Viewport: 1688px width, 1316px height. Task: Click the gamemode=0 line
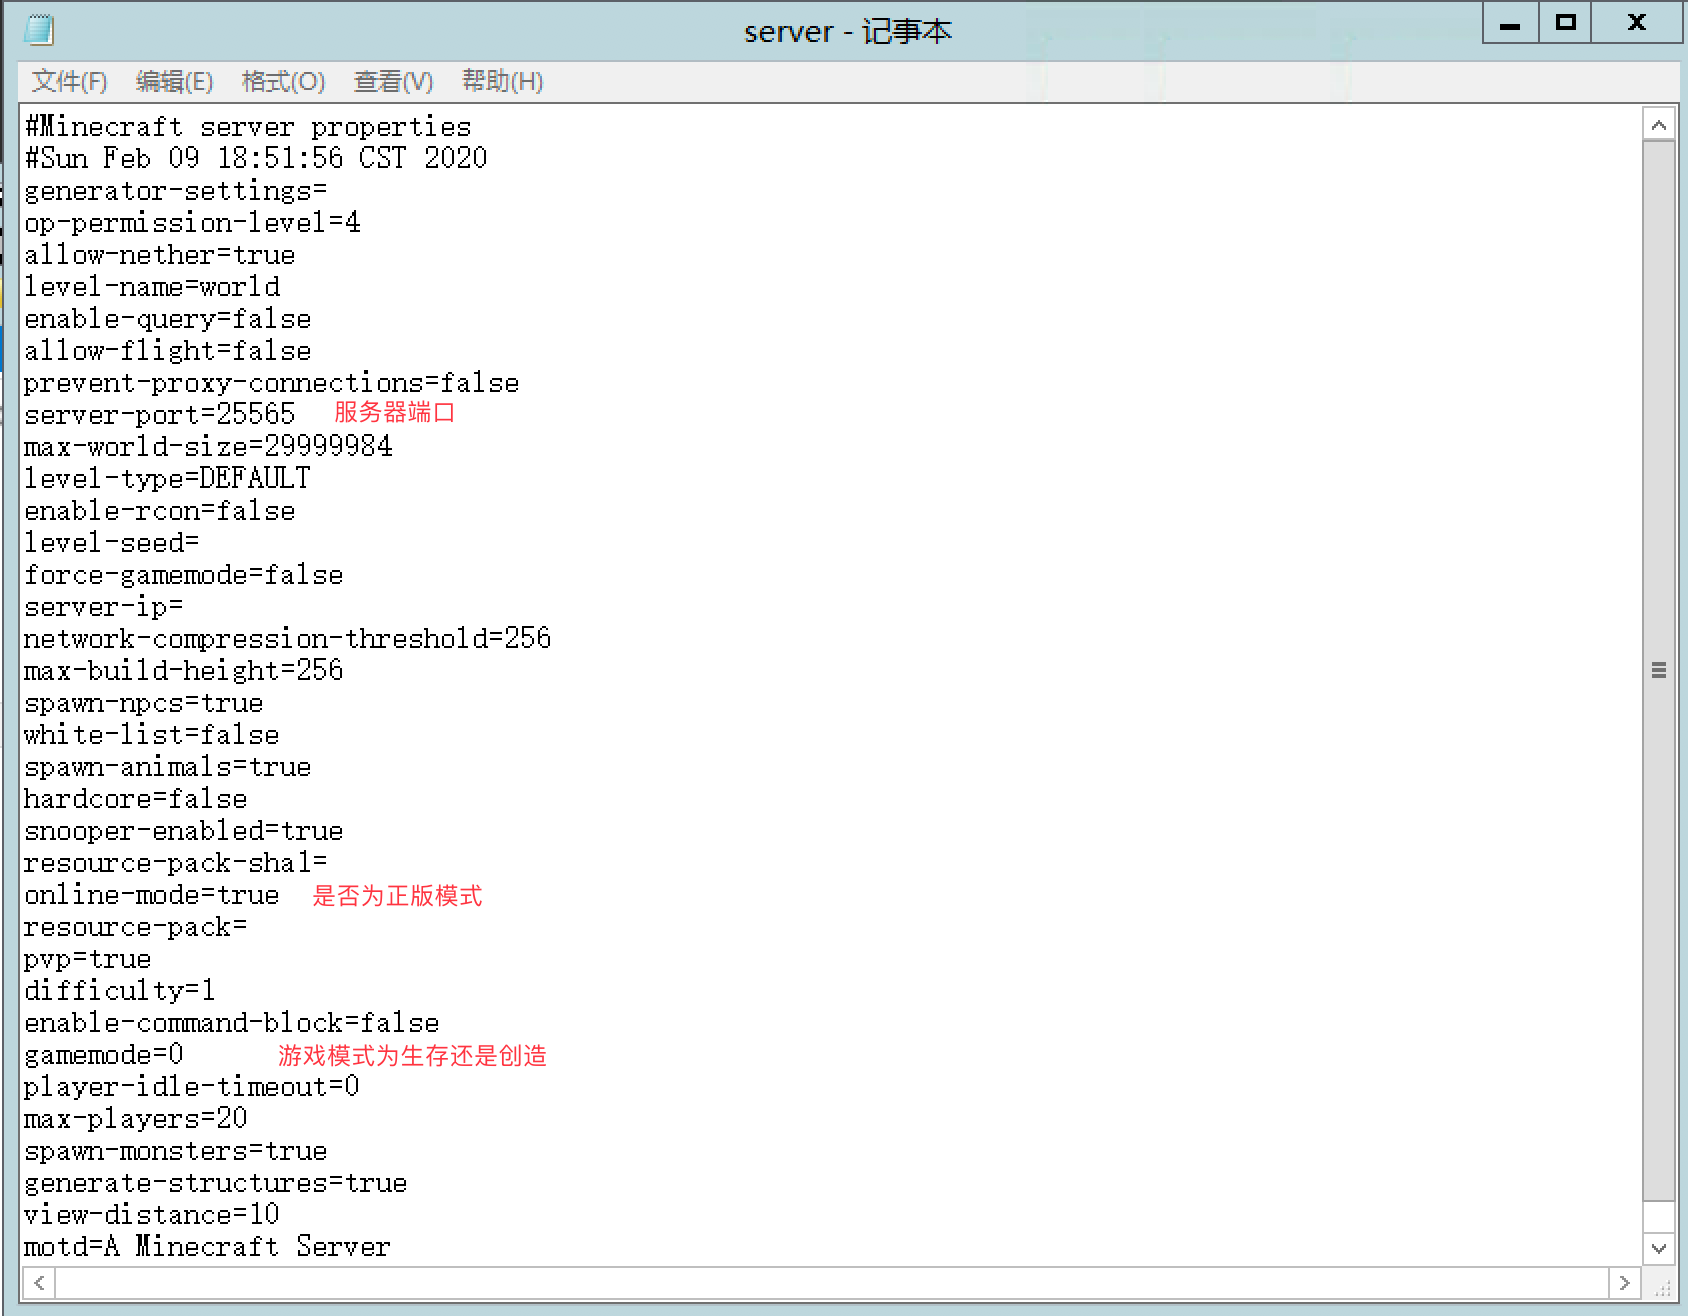pos(104,1055)
